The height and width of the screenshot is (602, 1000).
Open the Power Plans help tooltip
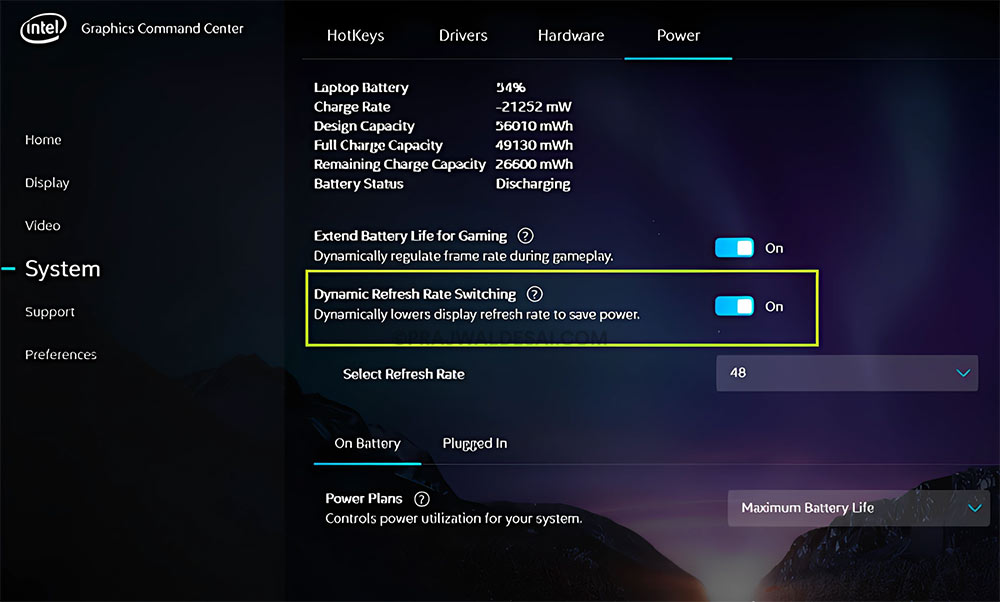tap(421, 498)
